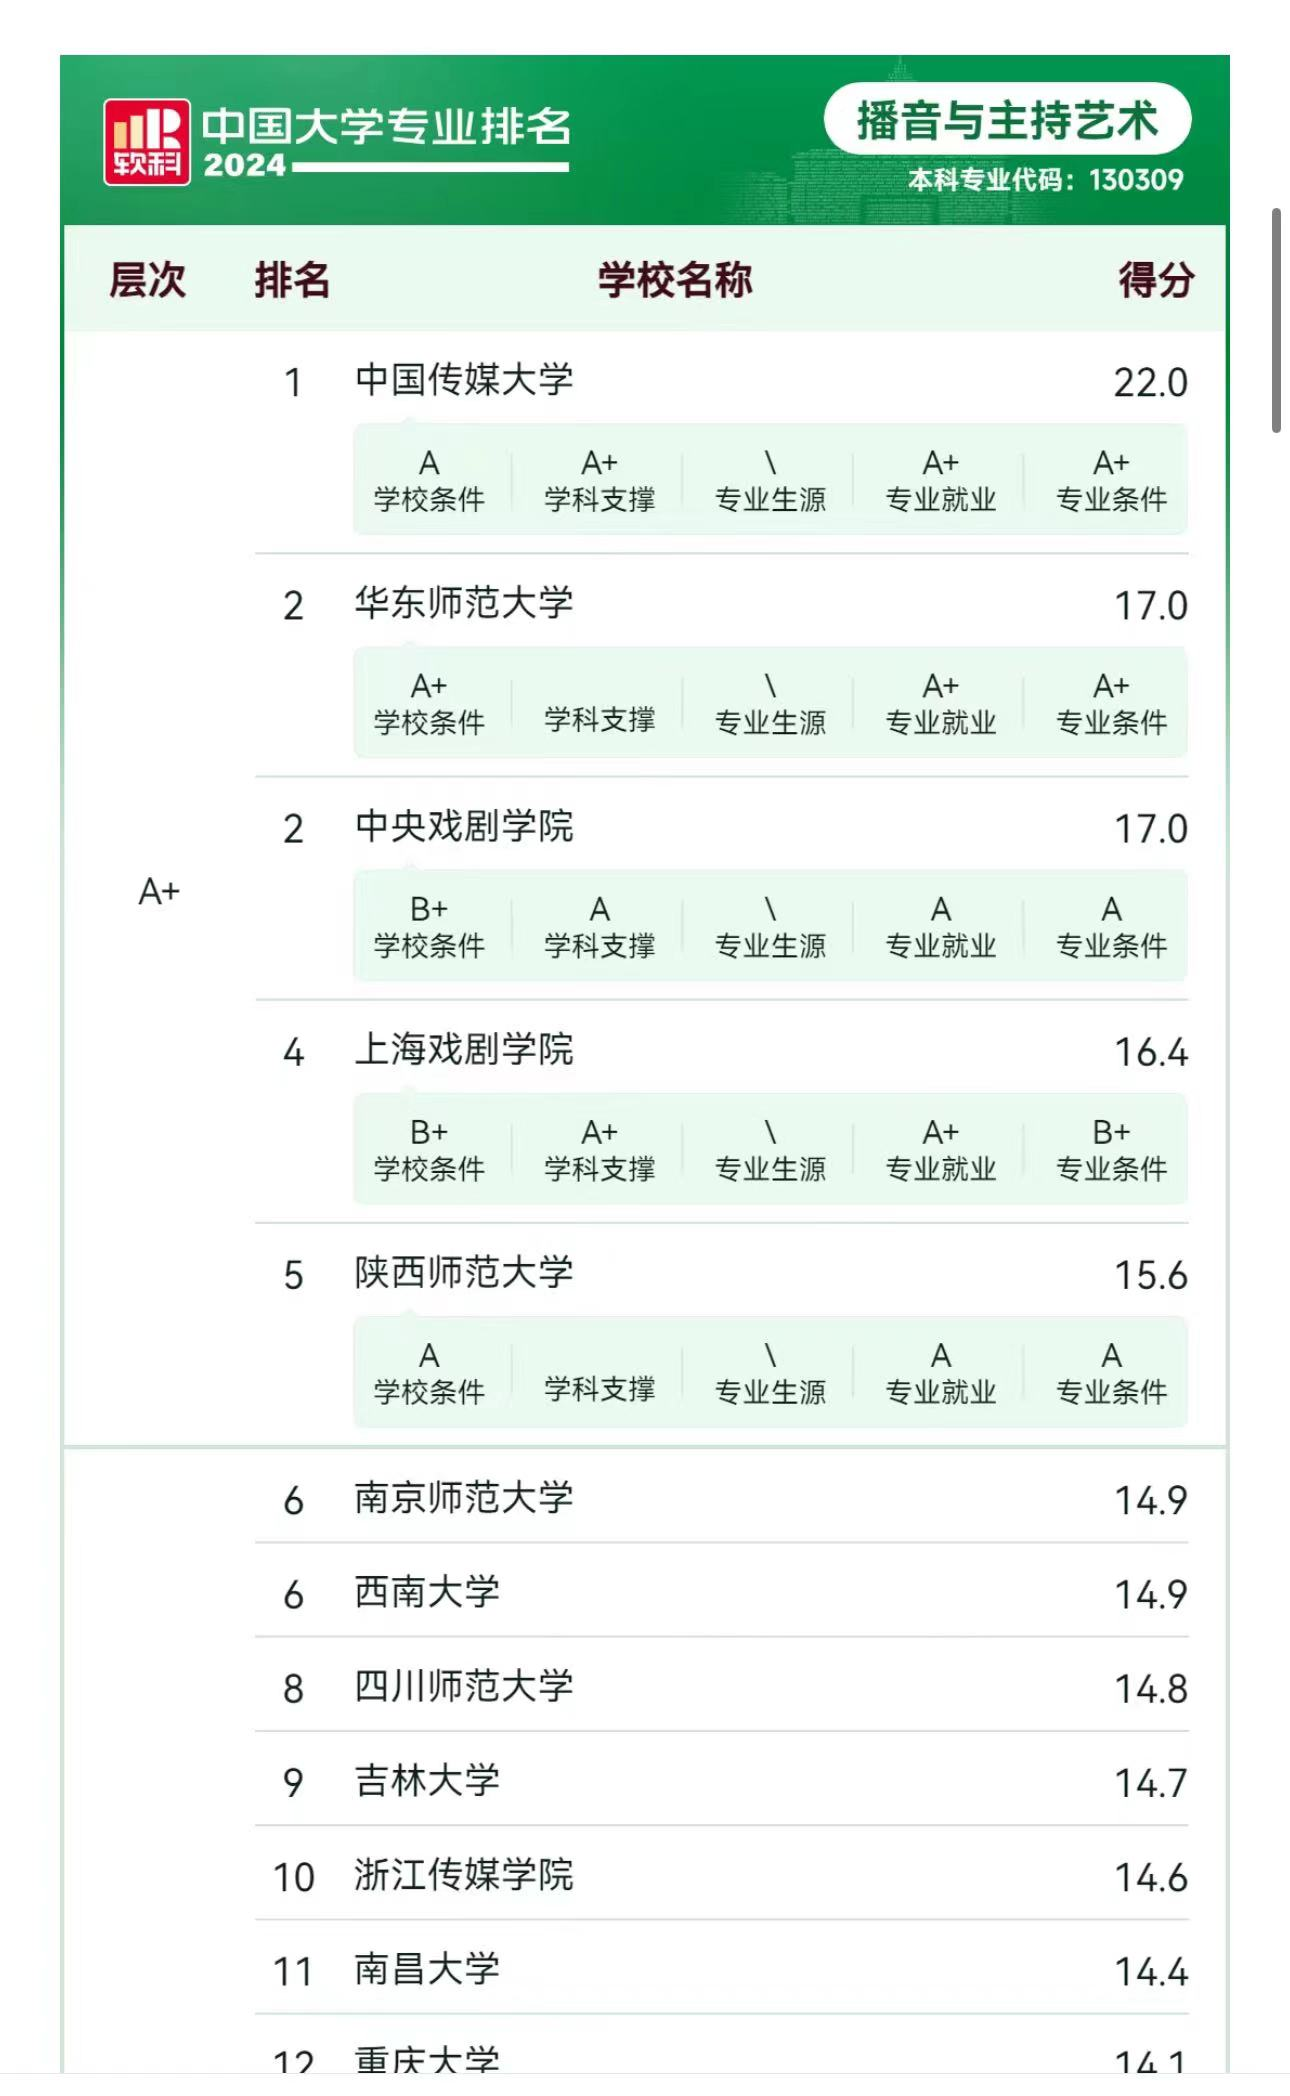Open the 吉林大学 entry
This screenshot has width=1290, height=2096.
tap(427, 1780)
